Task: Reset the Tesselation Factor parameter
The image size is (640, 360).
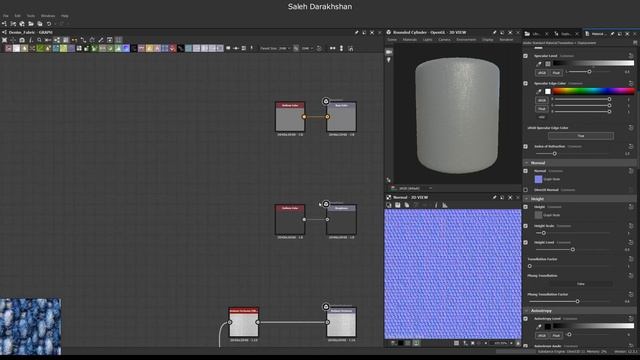Action: pos(631,259)
